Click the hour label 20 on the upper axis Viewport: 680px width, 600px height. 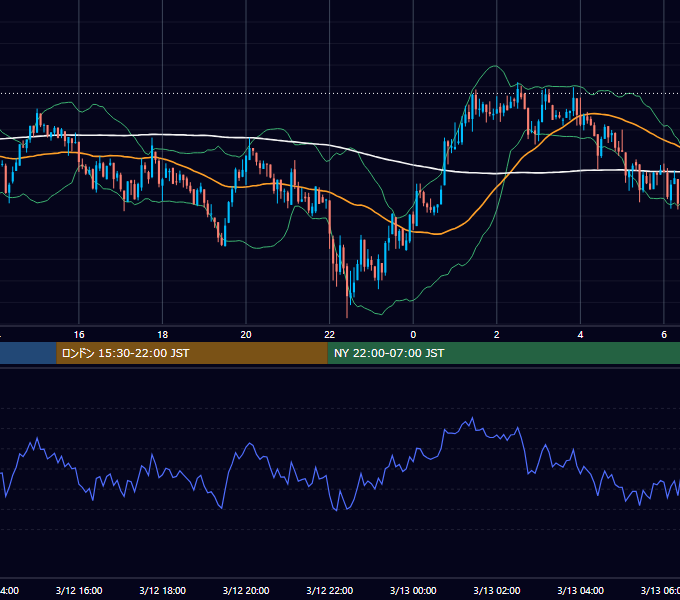click(x=246, y=335)
